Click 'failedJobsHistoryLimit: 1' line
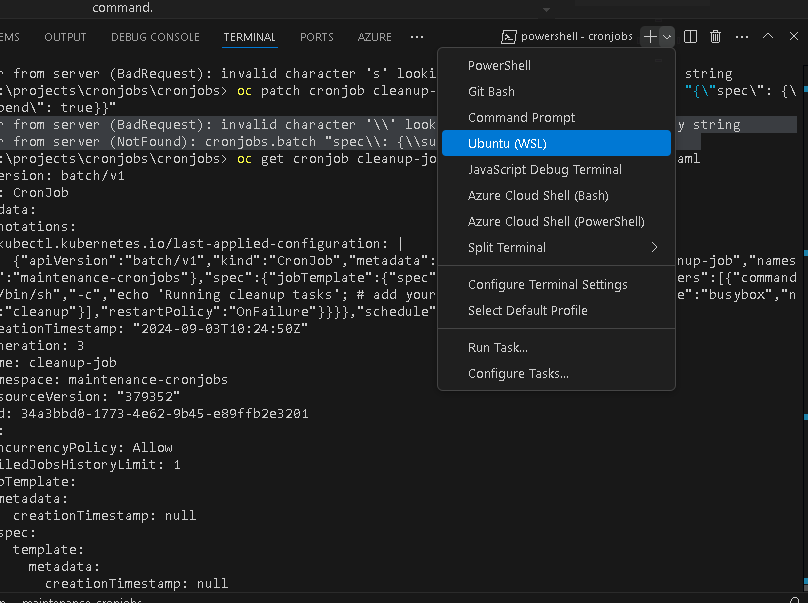 pos(90,464)
